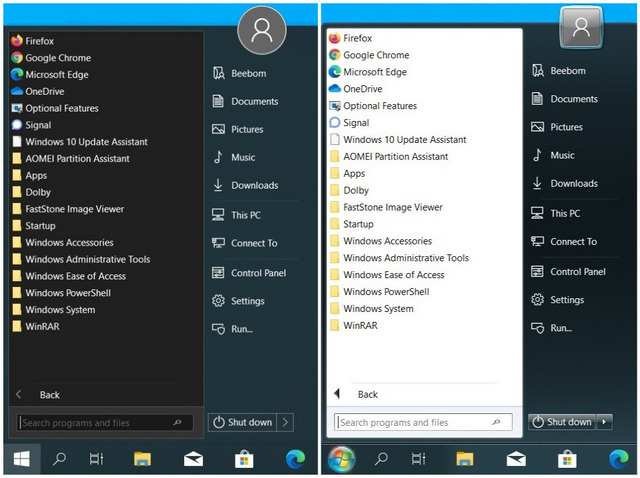This screenshot has width=640, height=478.
Task: Go Back in the left dark menu
Action: (x=38, y=395)
